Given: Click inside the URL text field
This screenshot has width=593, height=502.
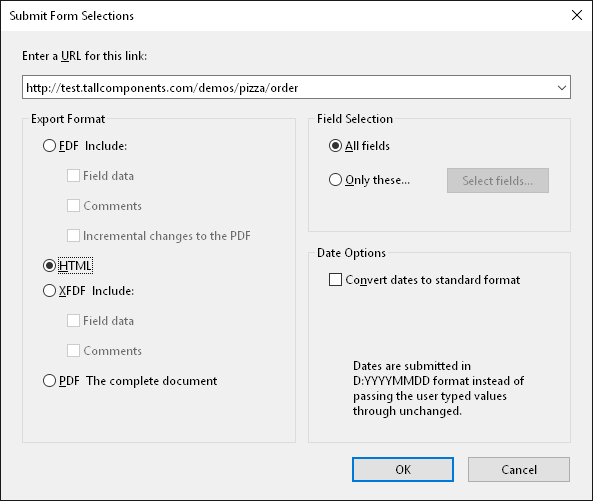Looking at the screenshot, I should click(288, 88).
